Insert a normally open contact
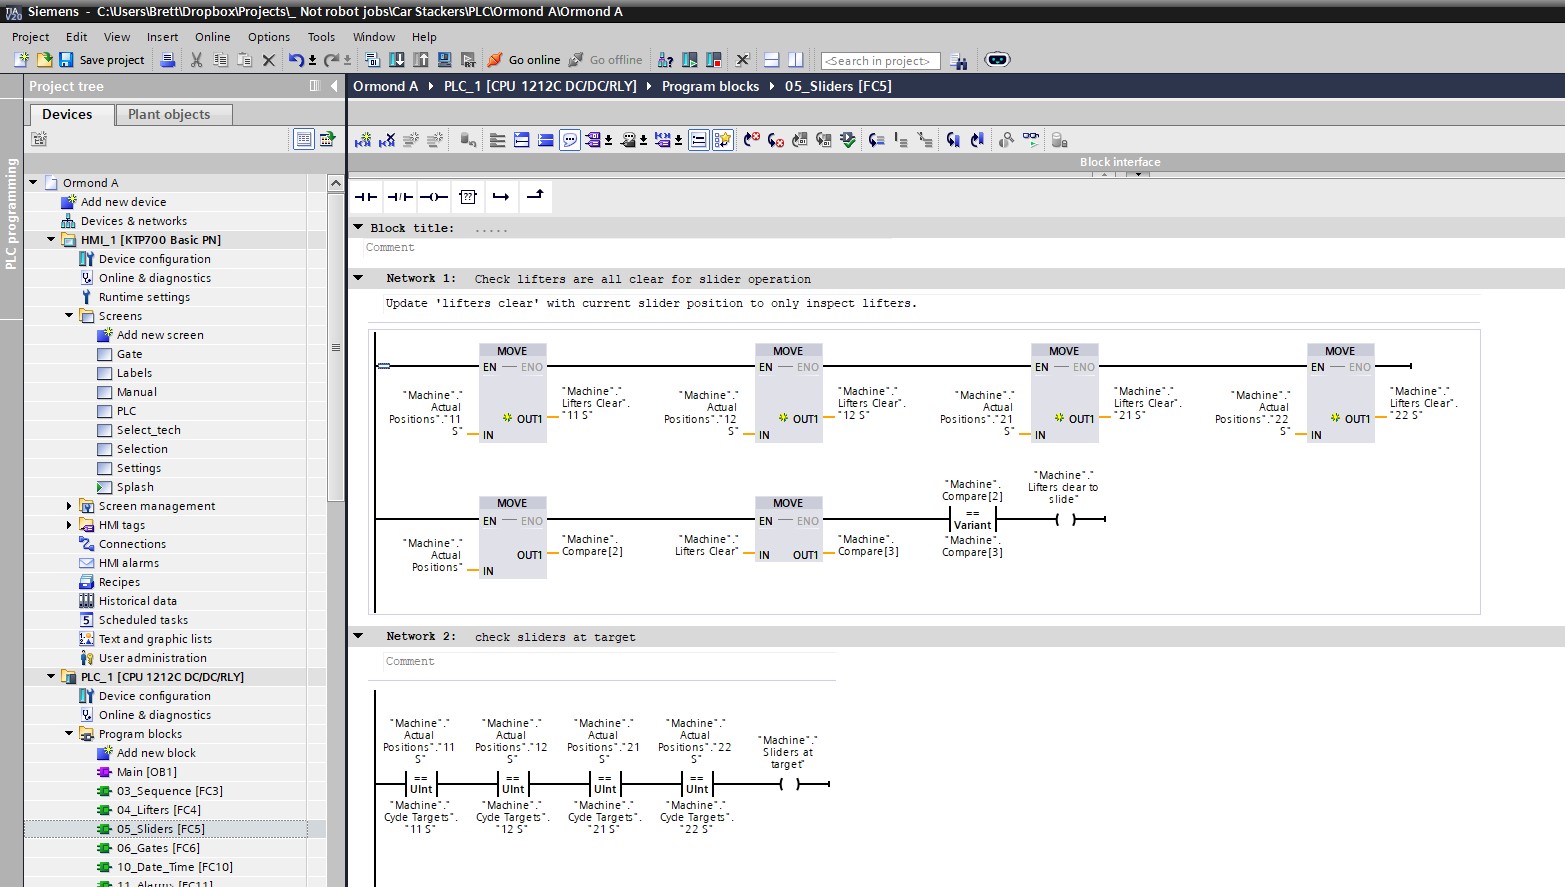Screen dimensions: 1565x887 [366, 197]
